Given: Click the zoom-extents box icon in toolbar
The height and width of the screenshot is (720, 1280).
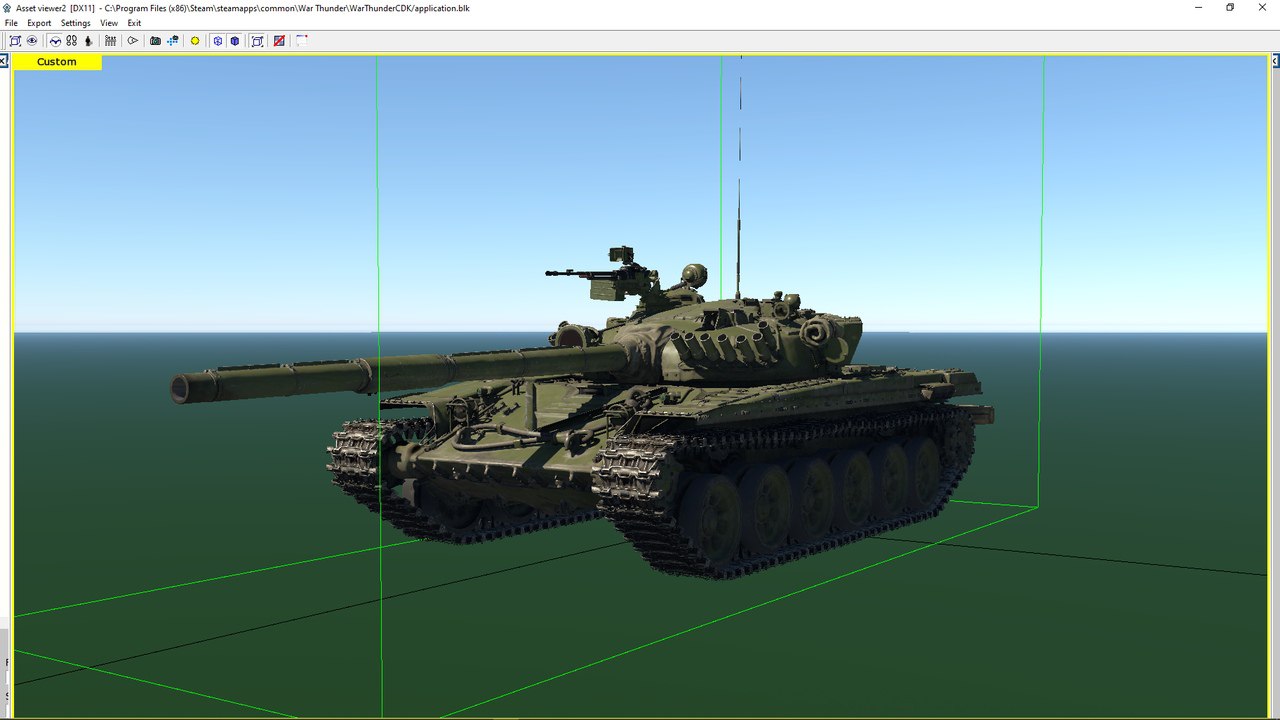Looking at the screenshot, I should pos(15,41).
